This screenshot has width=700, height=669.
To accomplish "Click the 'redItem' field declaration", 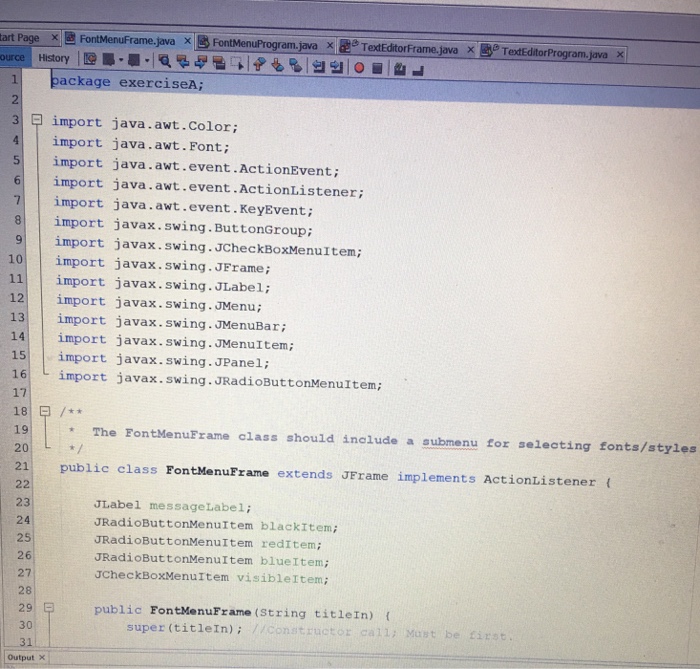I will tap(208, 542).
